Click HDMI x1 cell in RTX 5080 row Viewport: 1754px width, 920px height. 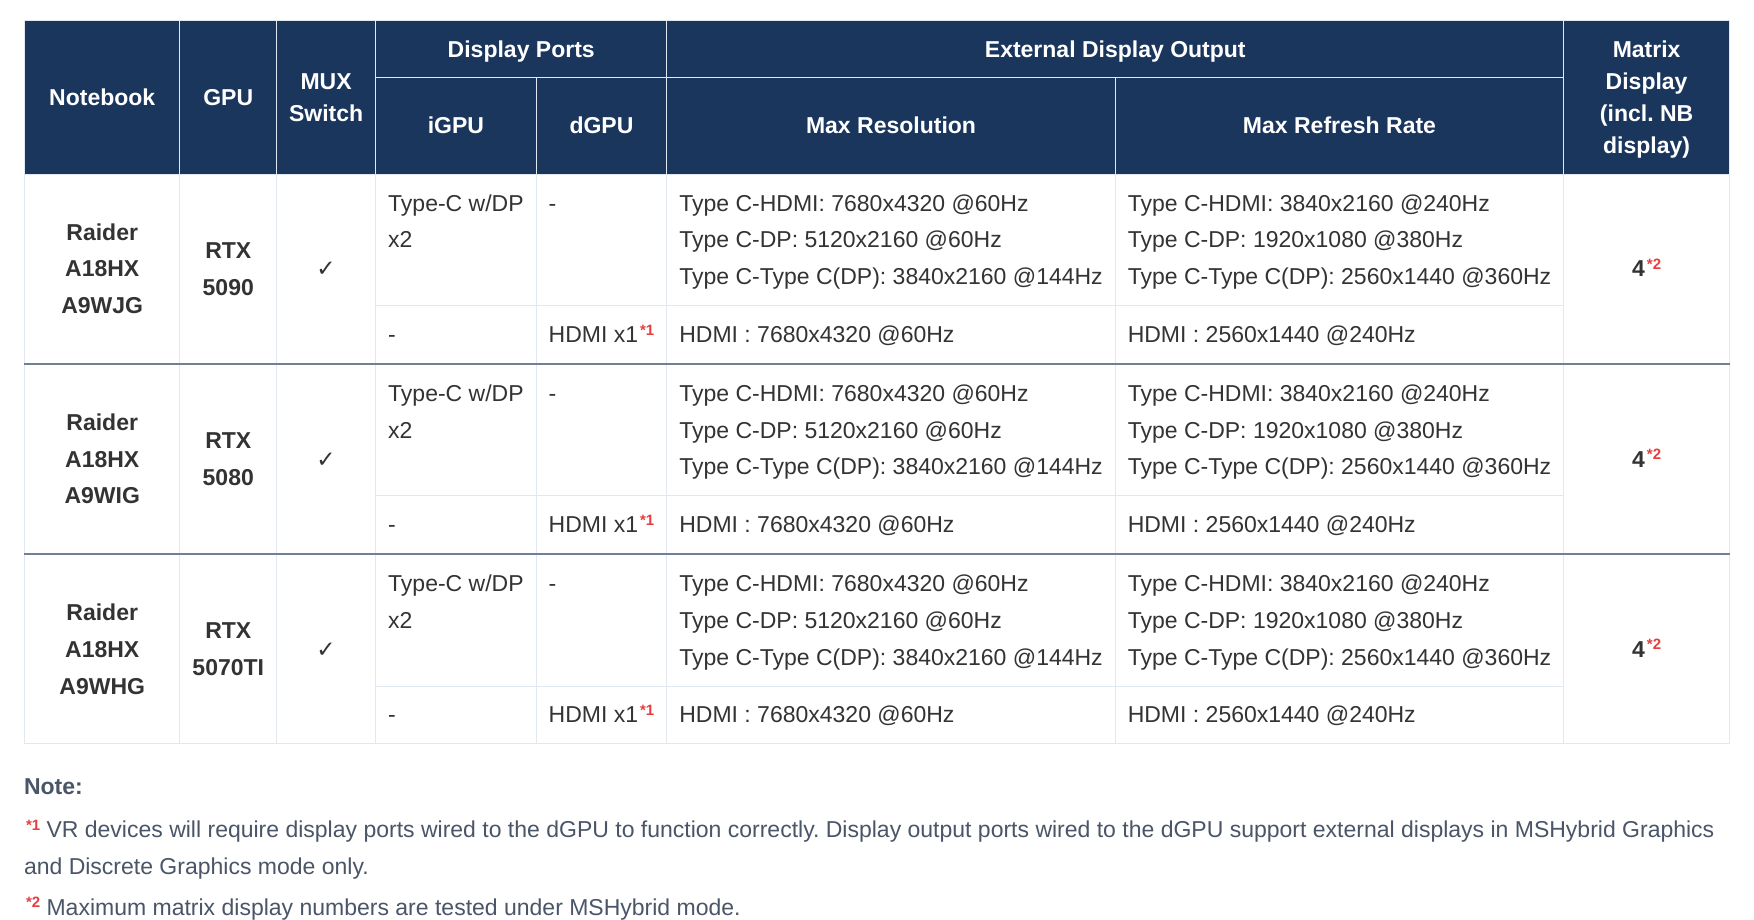tap(601, 525)
